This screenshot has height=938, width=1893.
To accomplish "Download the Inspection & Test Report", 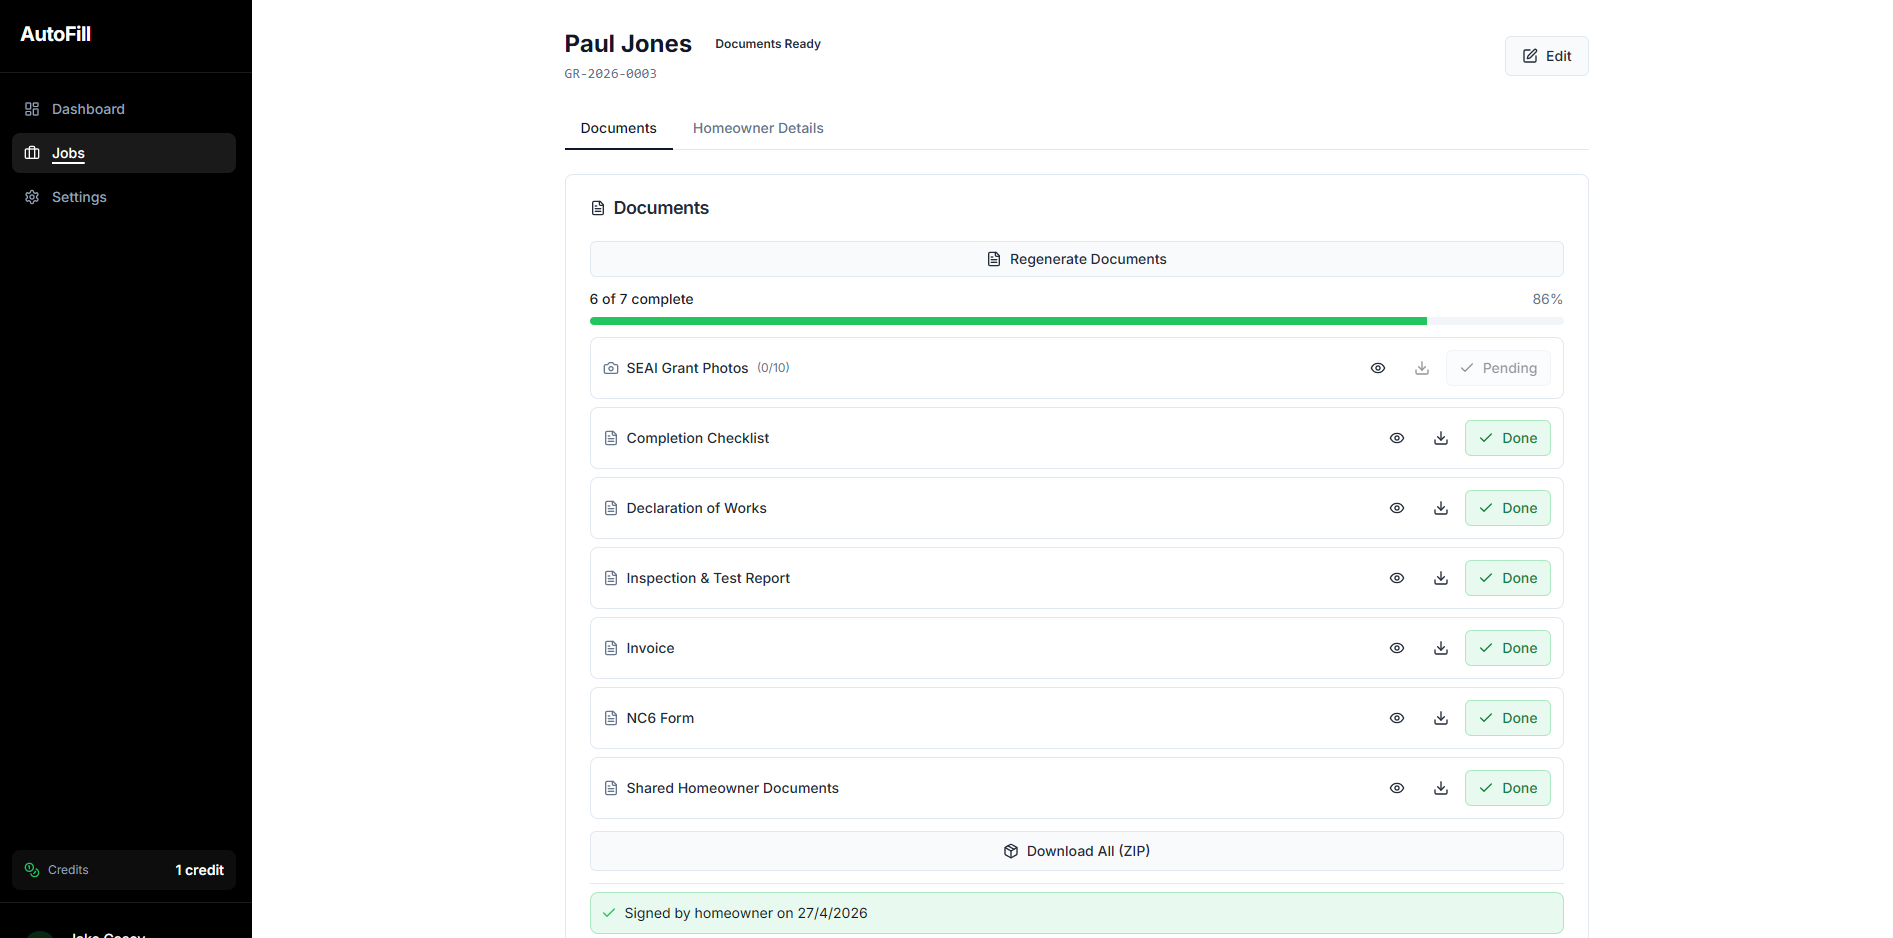I will pyautogui.click(x=1441, y=578).
